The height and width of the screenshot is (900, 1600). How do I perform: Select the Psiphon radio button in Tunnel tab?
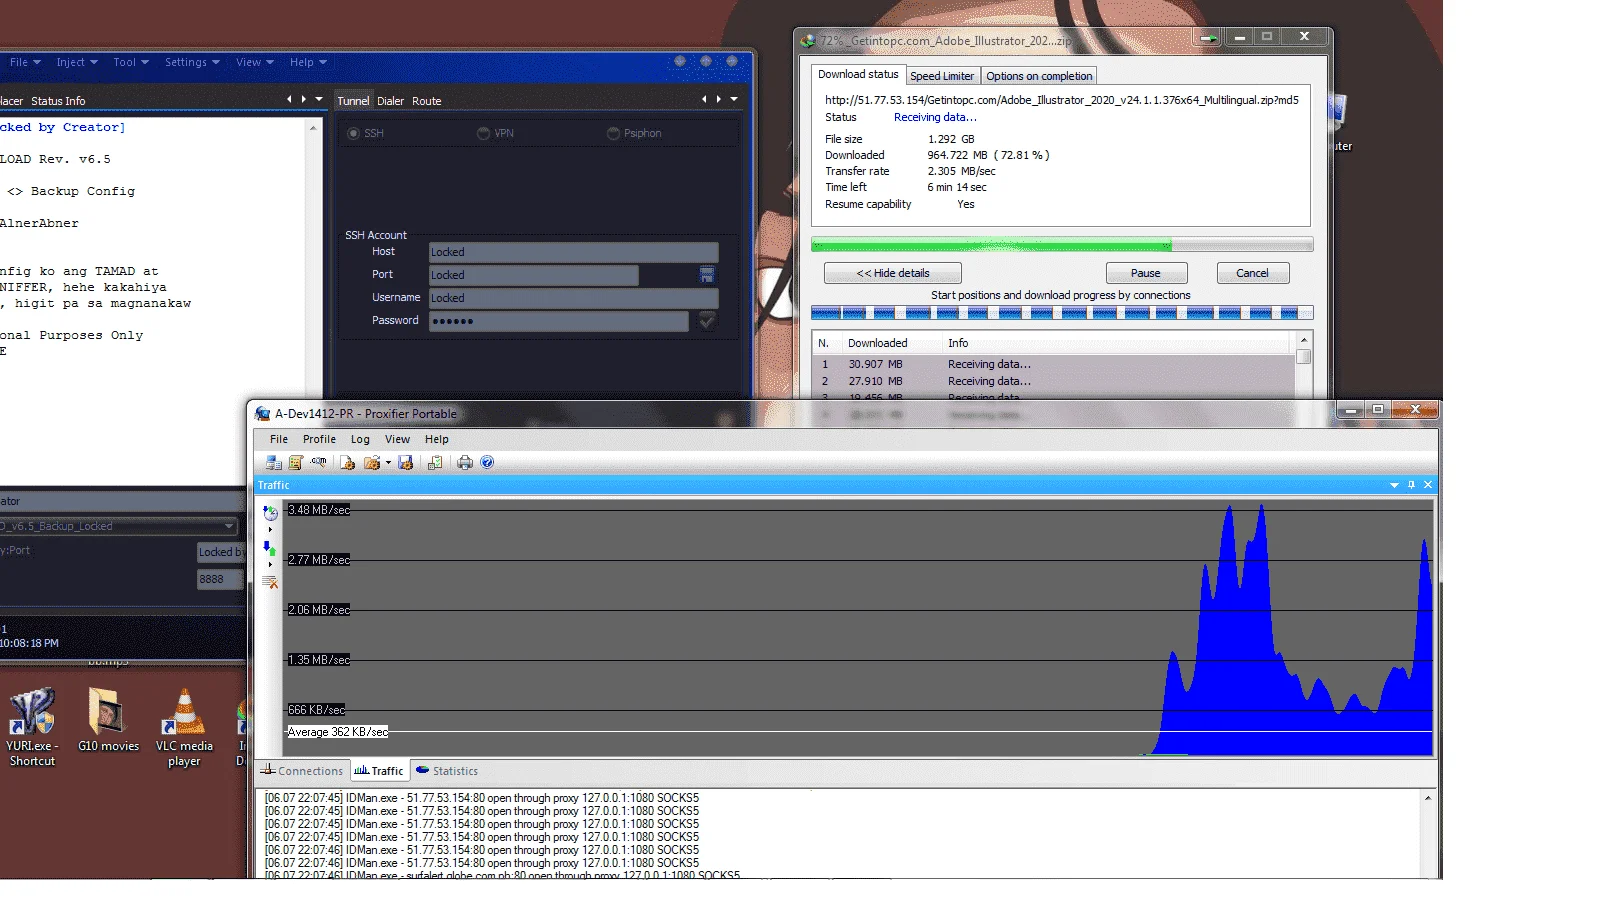click(613, 133)
